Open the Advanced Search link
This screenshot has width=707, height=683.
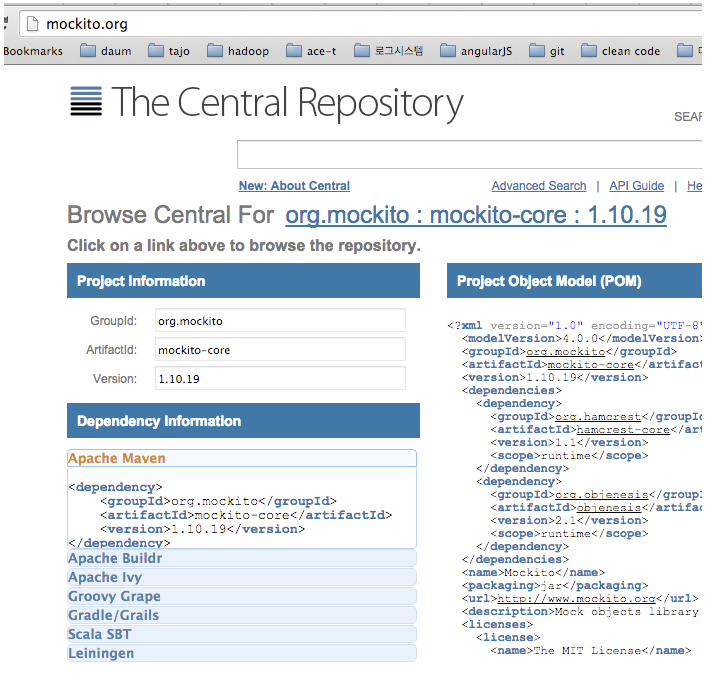(539, 186)
